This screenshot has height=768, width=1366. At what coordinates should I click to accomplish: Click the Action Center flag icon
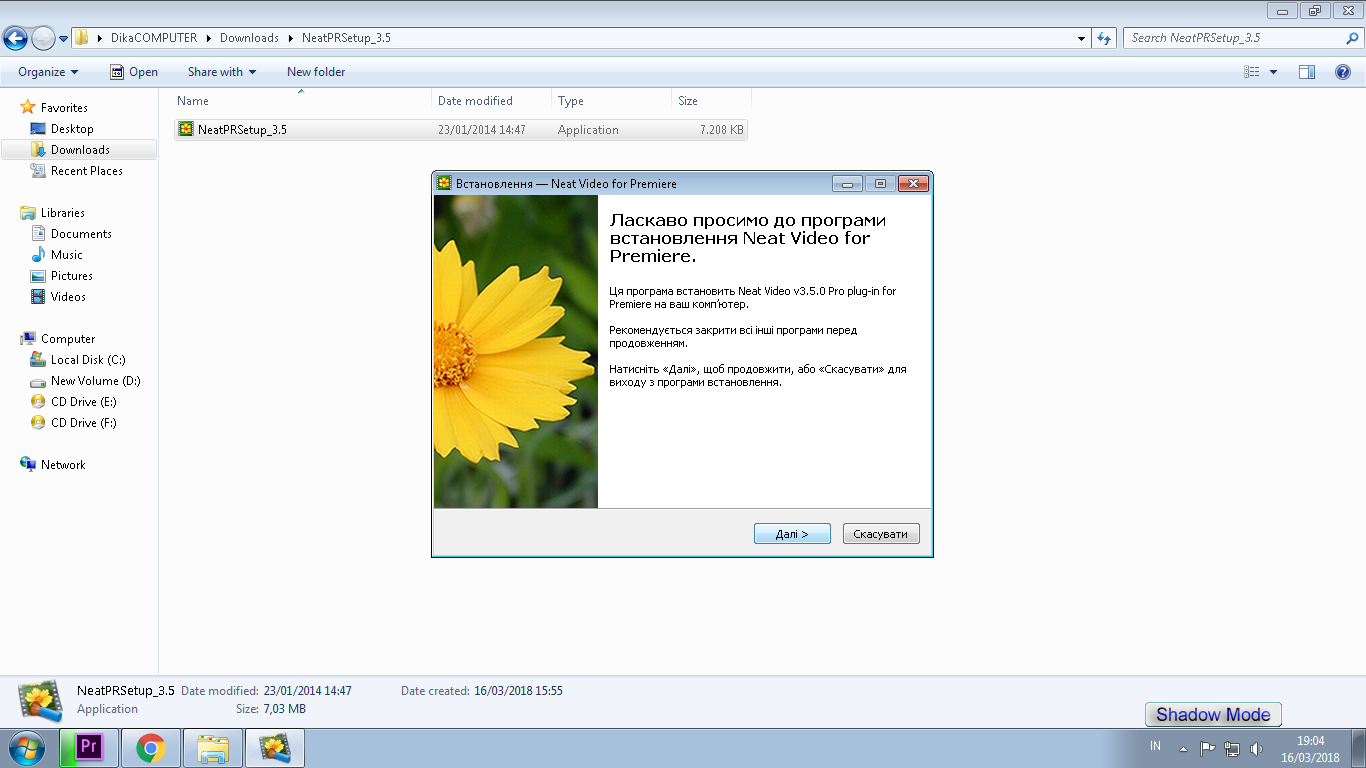(1207, 748)
